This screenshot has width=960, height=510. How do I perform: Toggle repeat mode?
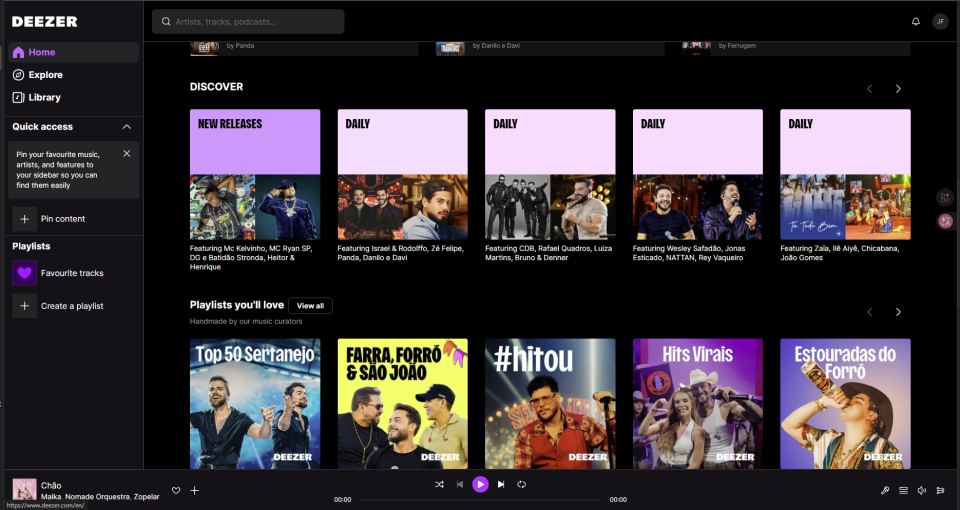521,484
